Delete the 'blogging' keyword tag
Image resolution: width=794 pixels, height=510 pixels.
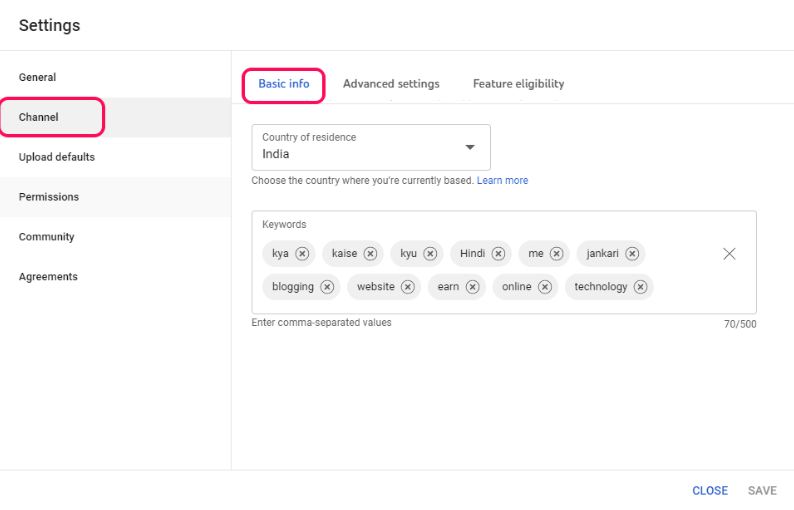tap(327, 287)
